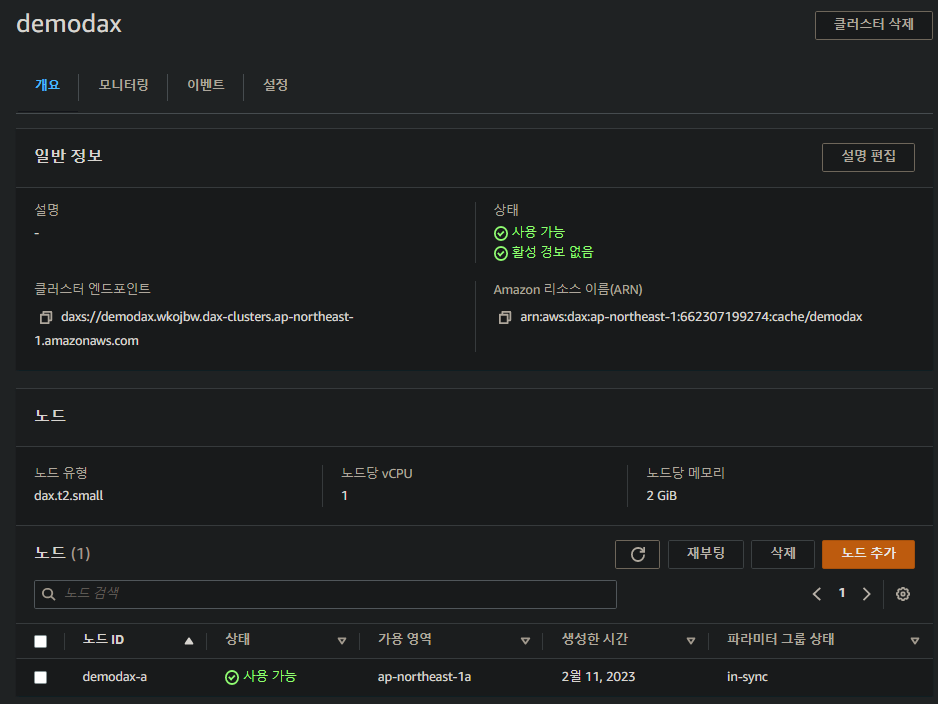The height and width of the screenshot is (704, 938).
Task: Click the 노드 ID column header
Action: (x=103, y=640)
